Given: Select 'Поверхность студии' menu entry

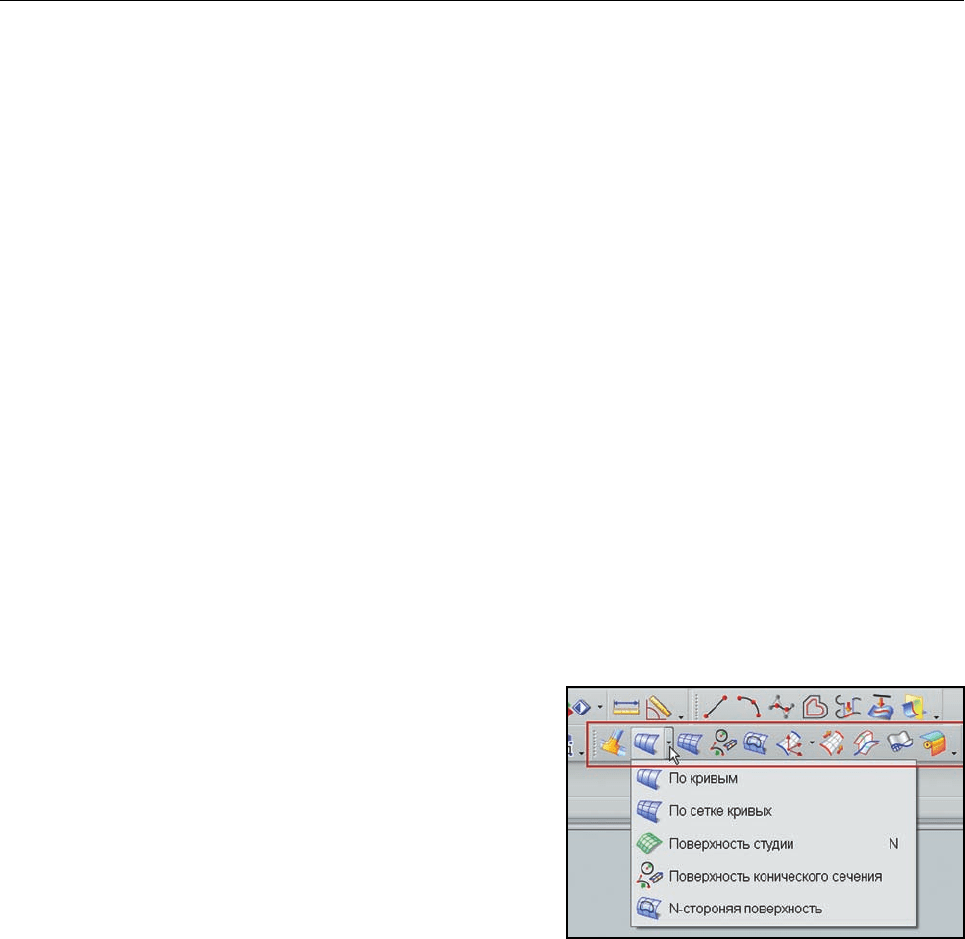Looking at the screenshot, I should tap(774, 844).
